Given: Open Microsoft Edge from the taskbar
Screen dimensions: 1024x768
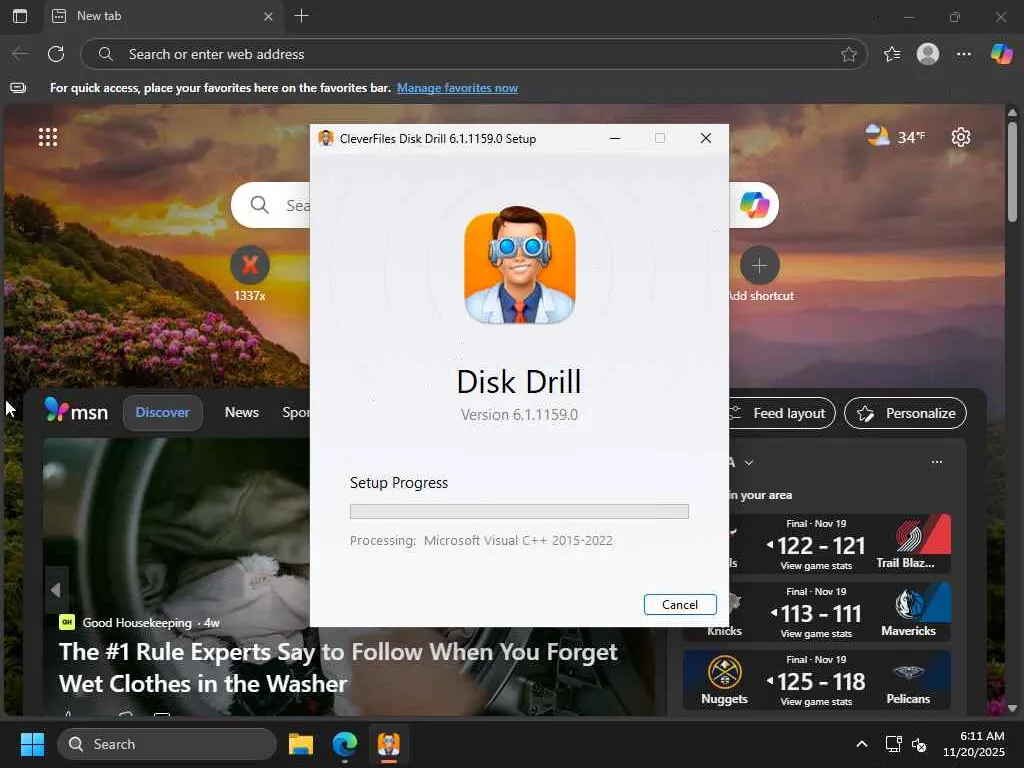Looking at the screenshot, I should pos(344,744).
